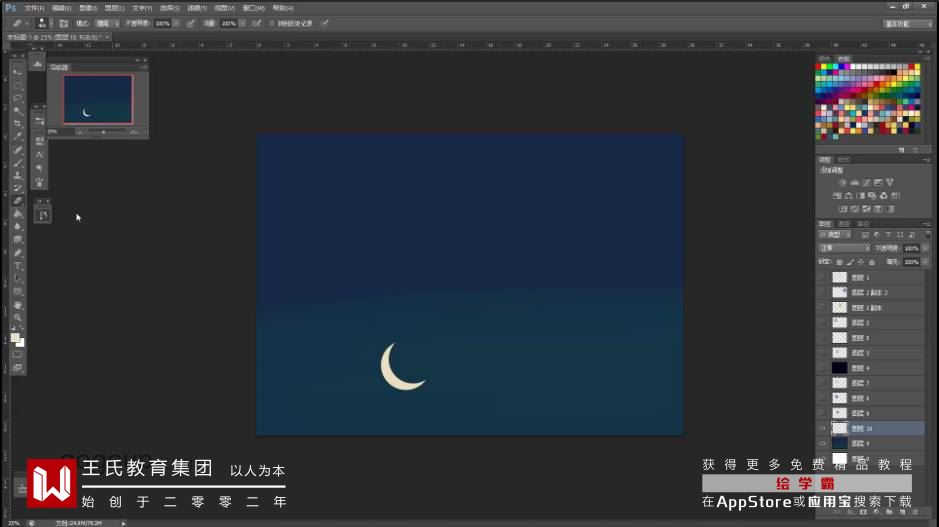The height and width of the screenshot is (527, 939).
Task: Hide layer 图层 10 via eye icon
Action: tap(822, 428)
